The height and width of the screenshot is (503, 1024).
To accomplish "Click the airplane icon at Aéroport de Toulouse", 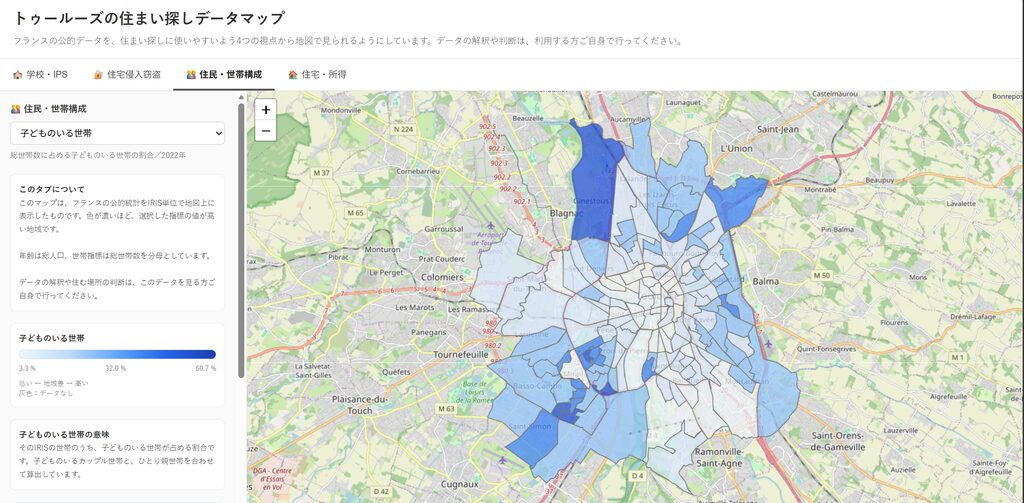I will click(491, 226).
